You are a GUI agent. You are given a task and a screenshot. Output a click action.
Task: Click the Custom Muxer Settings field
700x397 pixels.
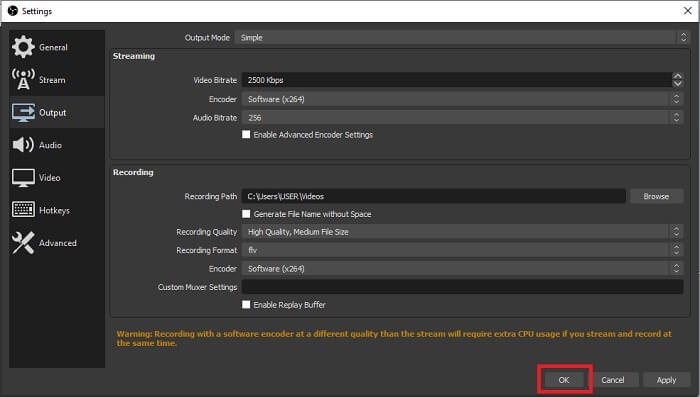coord(462,287)
